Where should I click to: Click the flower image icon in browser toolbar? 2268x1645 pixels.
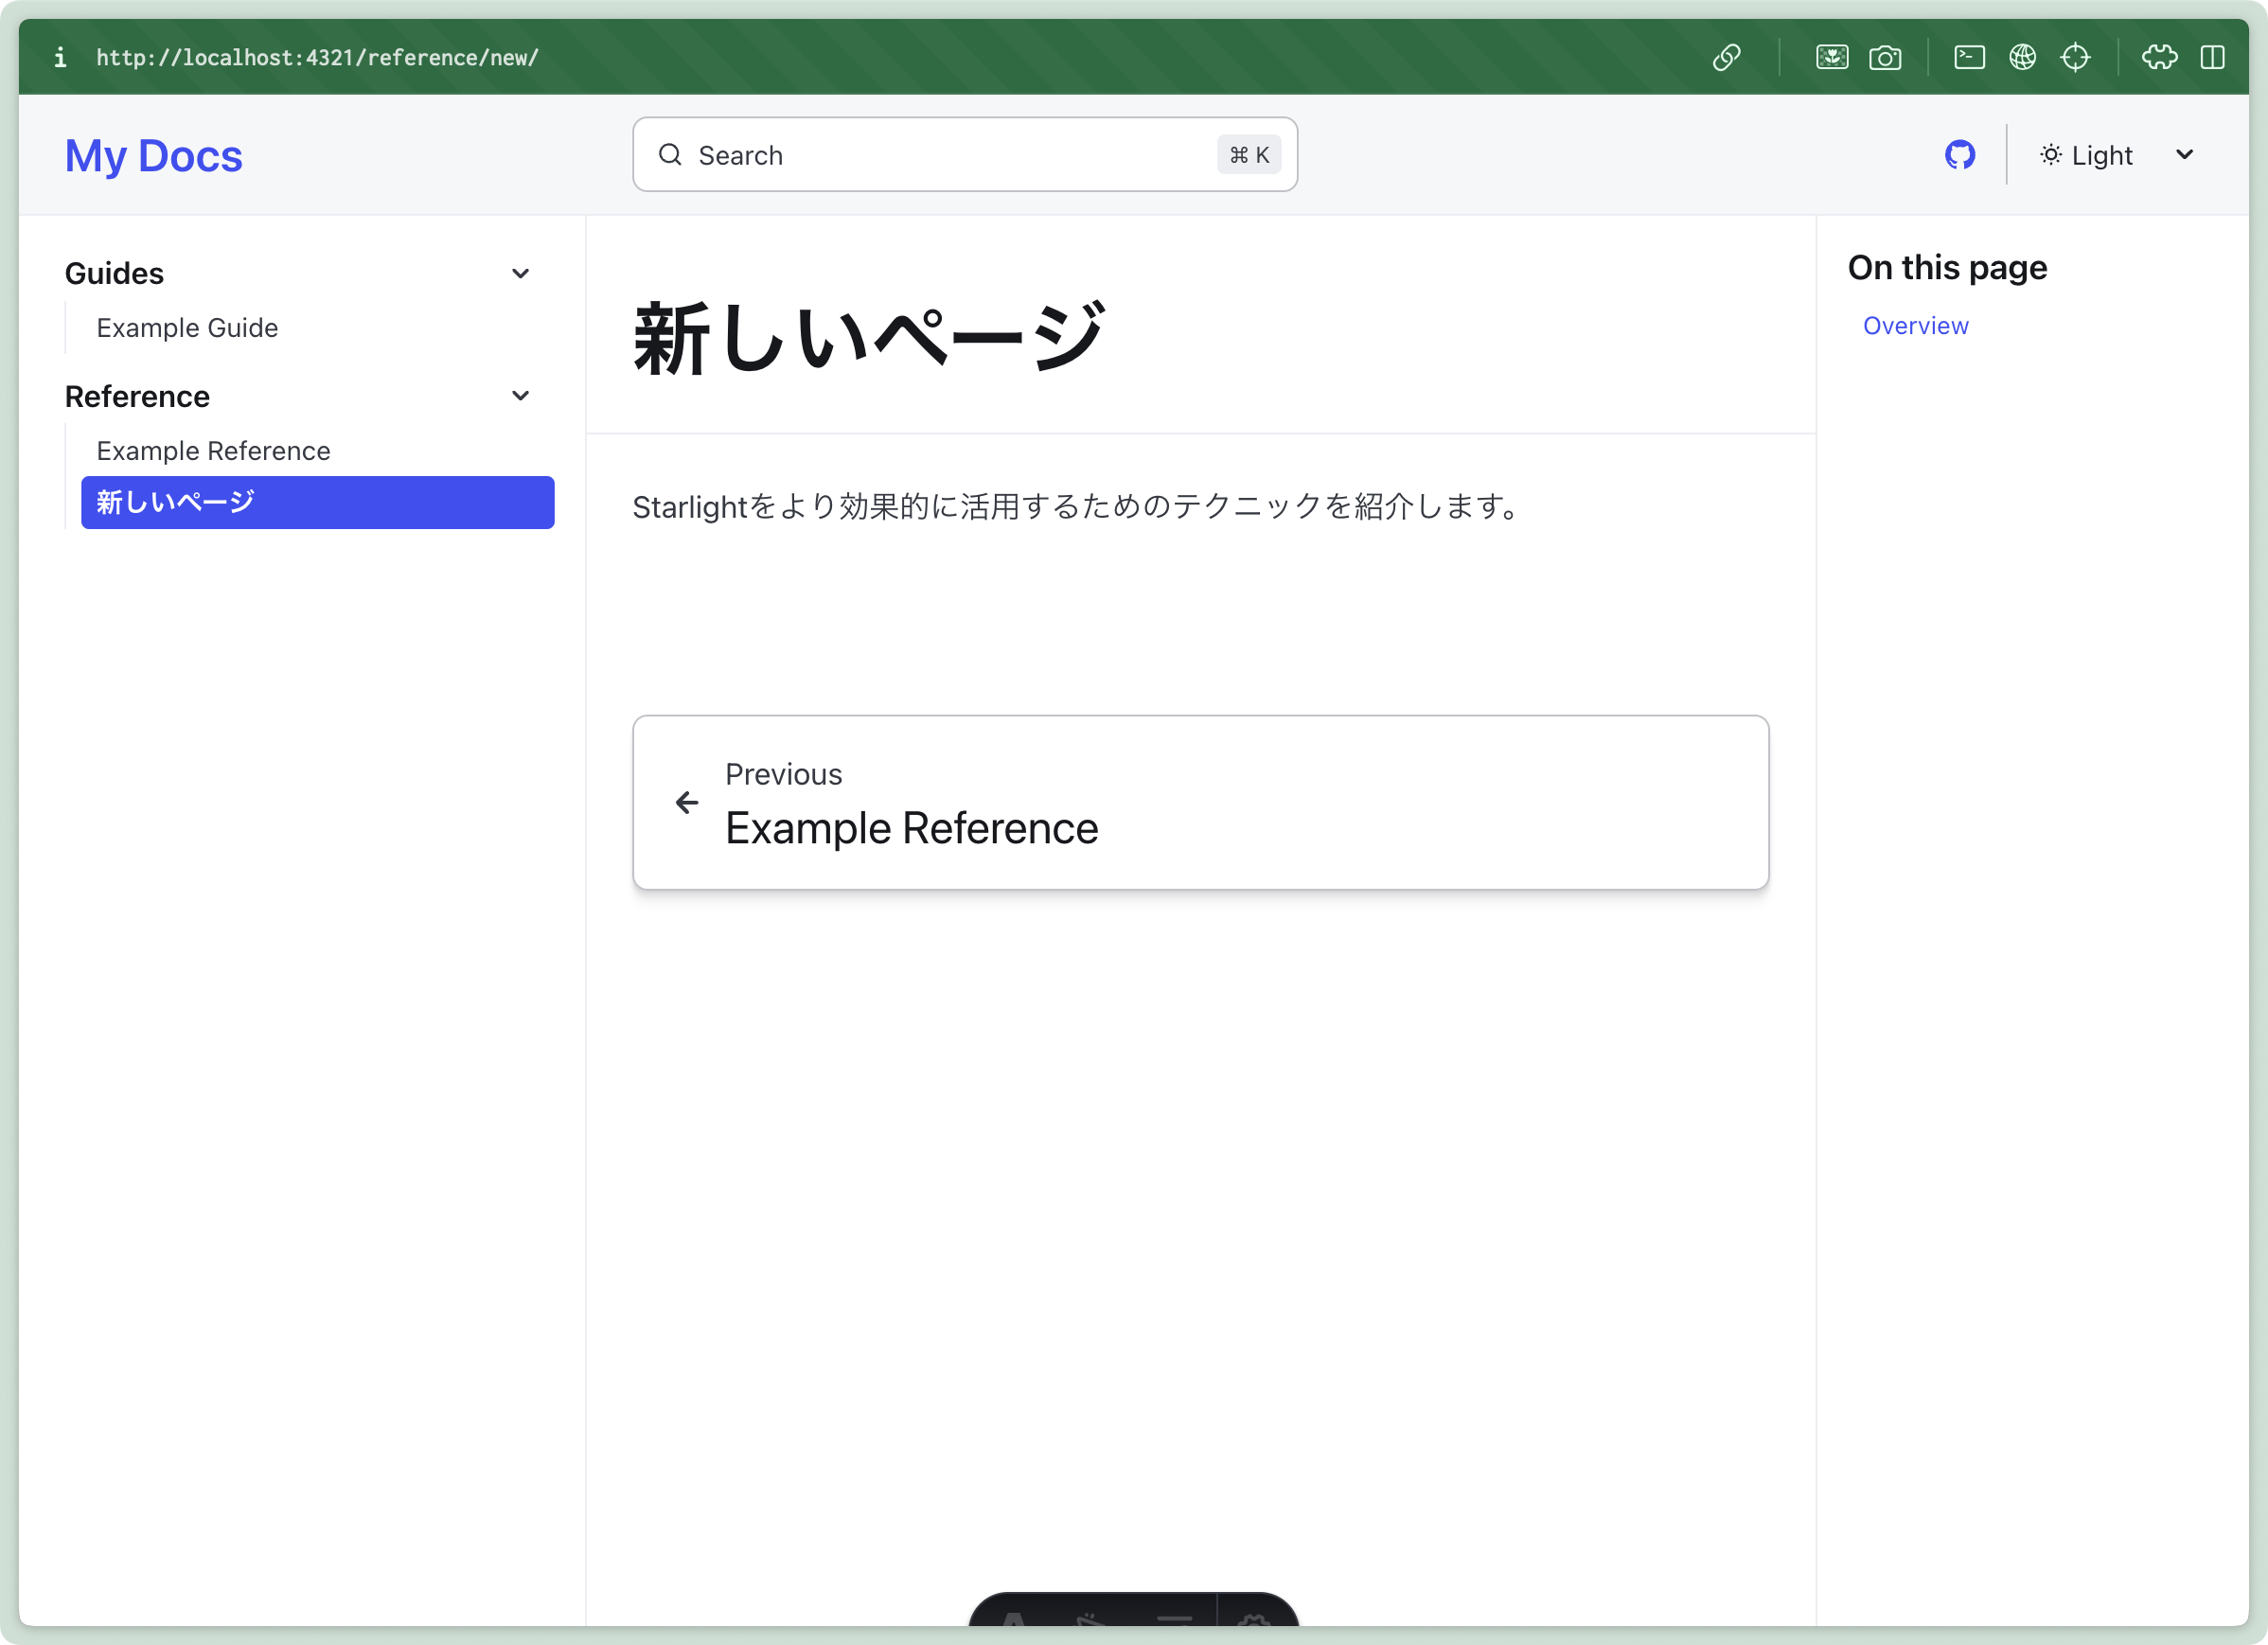(x=1831, y=57)
